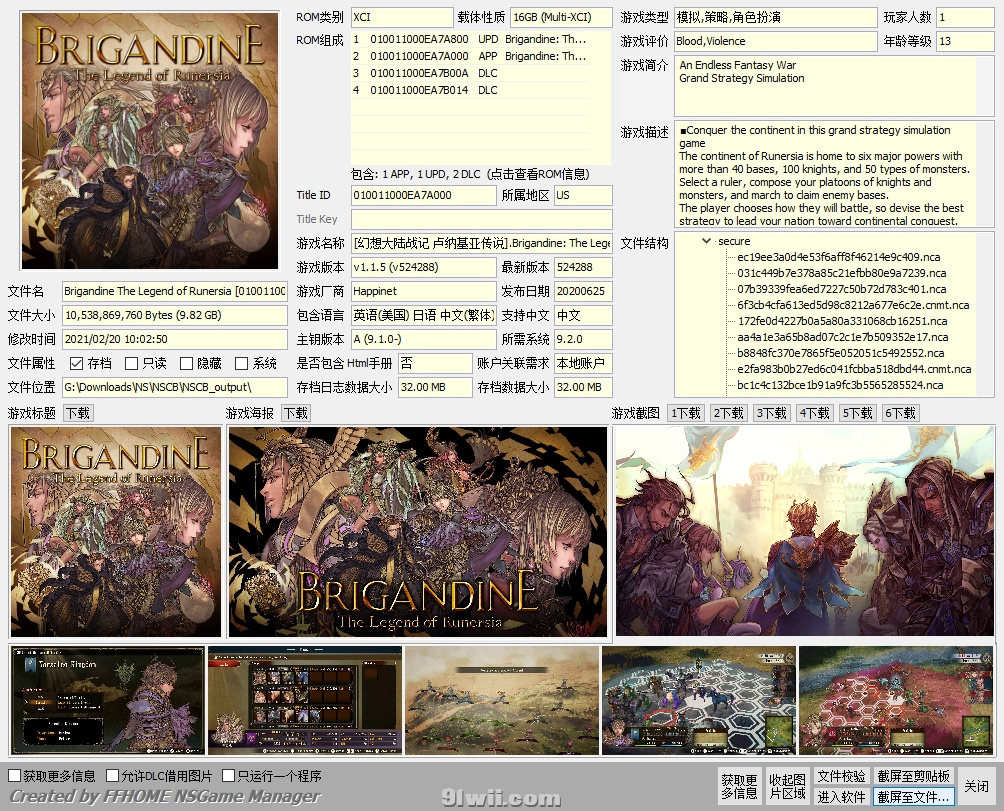The image size is (1004, 811).
Task: Tick the 系统 system attribute checkbox
Action: tap(241, 364)
